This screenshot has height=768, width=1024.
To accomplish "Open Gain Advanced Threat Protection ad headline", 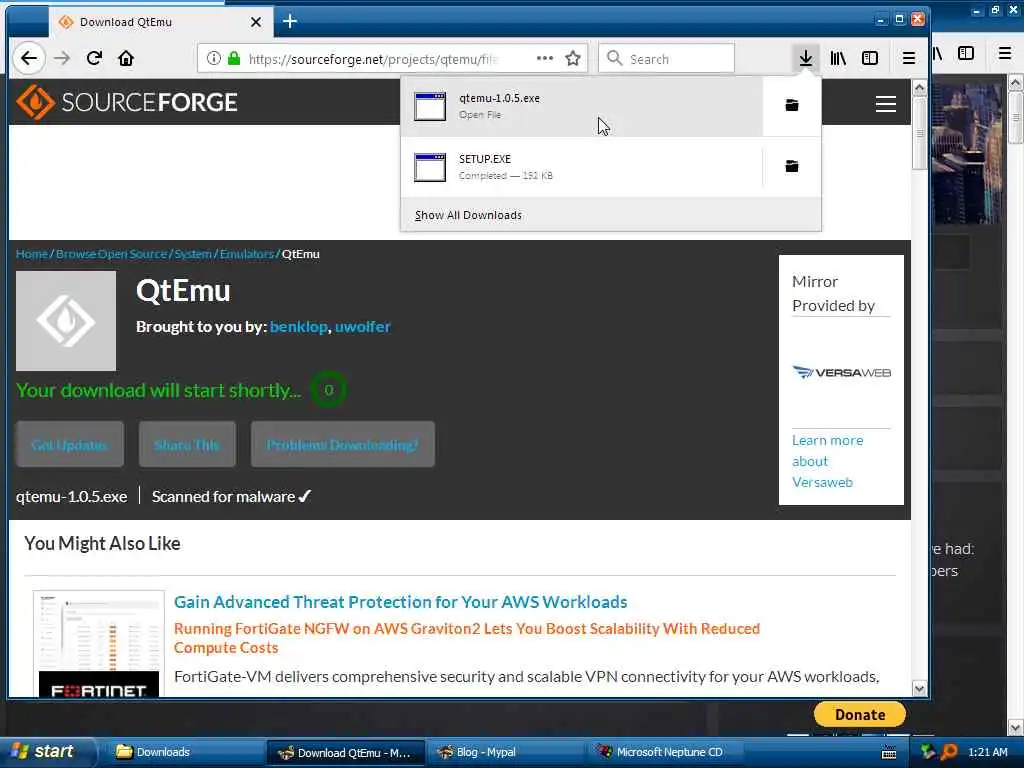I will [x=400, y=601].
